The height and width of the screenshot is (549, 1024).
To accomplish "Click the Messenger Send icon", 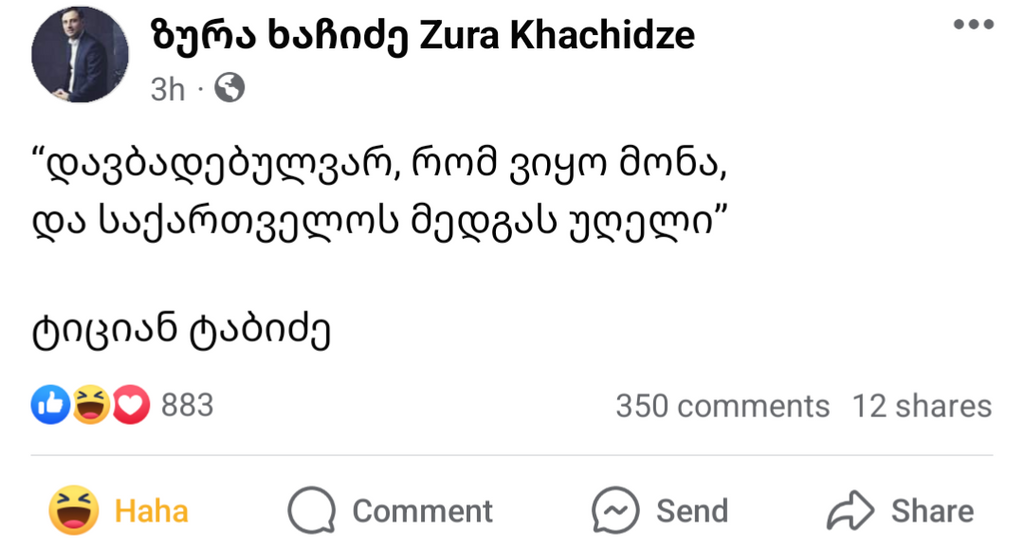I will (615, 511).
